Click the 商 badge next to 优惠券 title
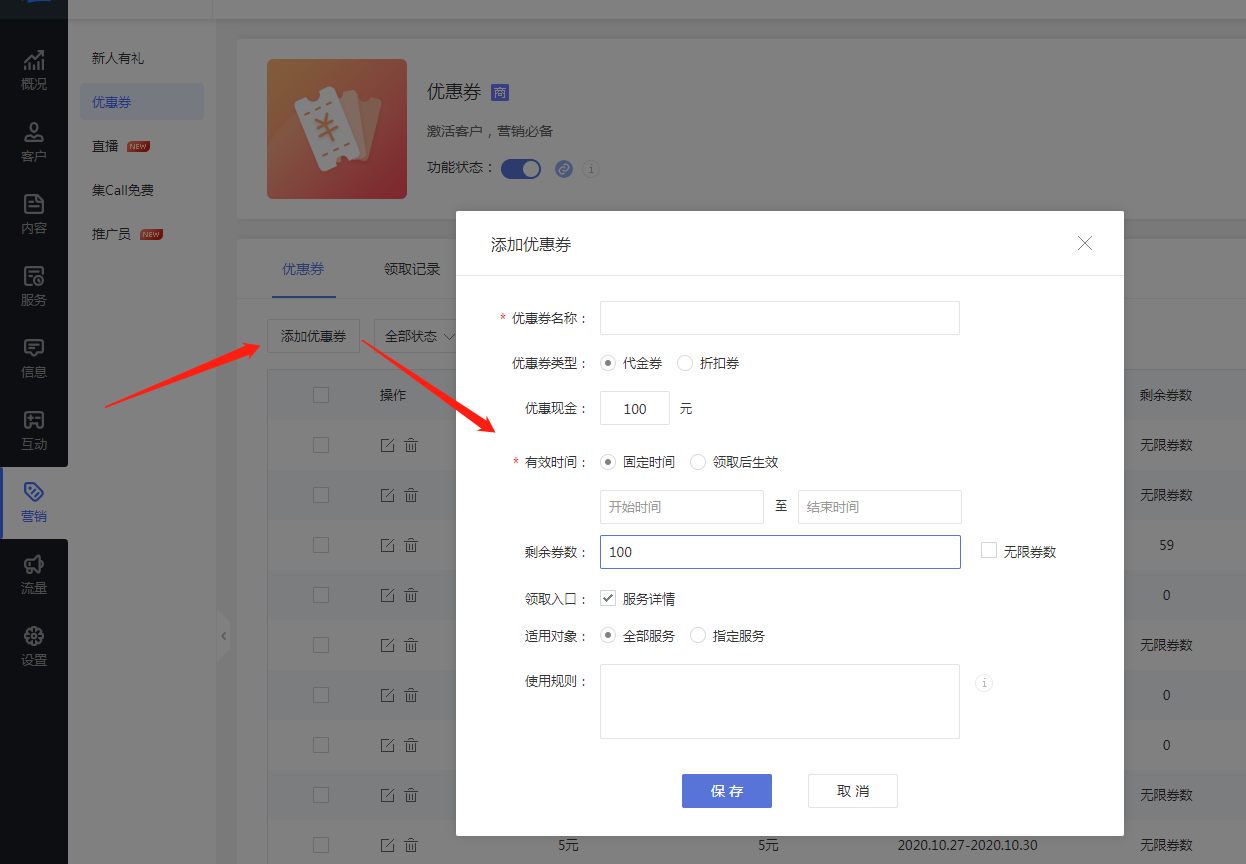Viewport: 1246px width, 864px height. [500, 92]
